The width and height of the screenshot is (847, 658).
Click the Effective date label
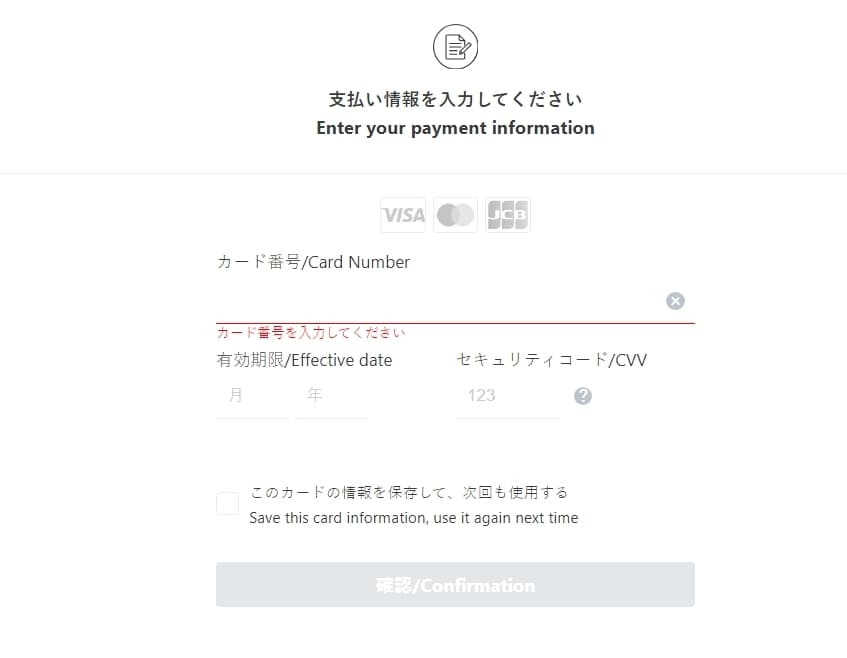pos(304,360)
